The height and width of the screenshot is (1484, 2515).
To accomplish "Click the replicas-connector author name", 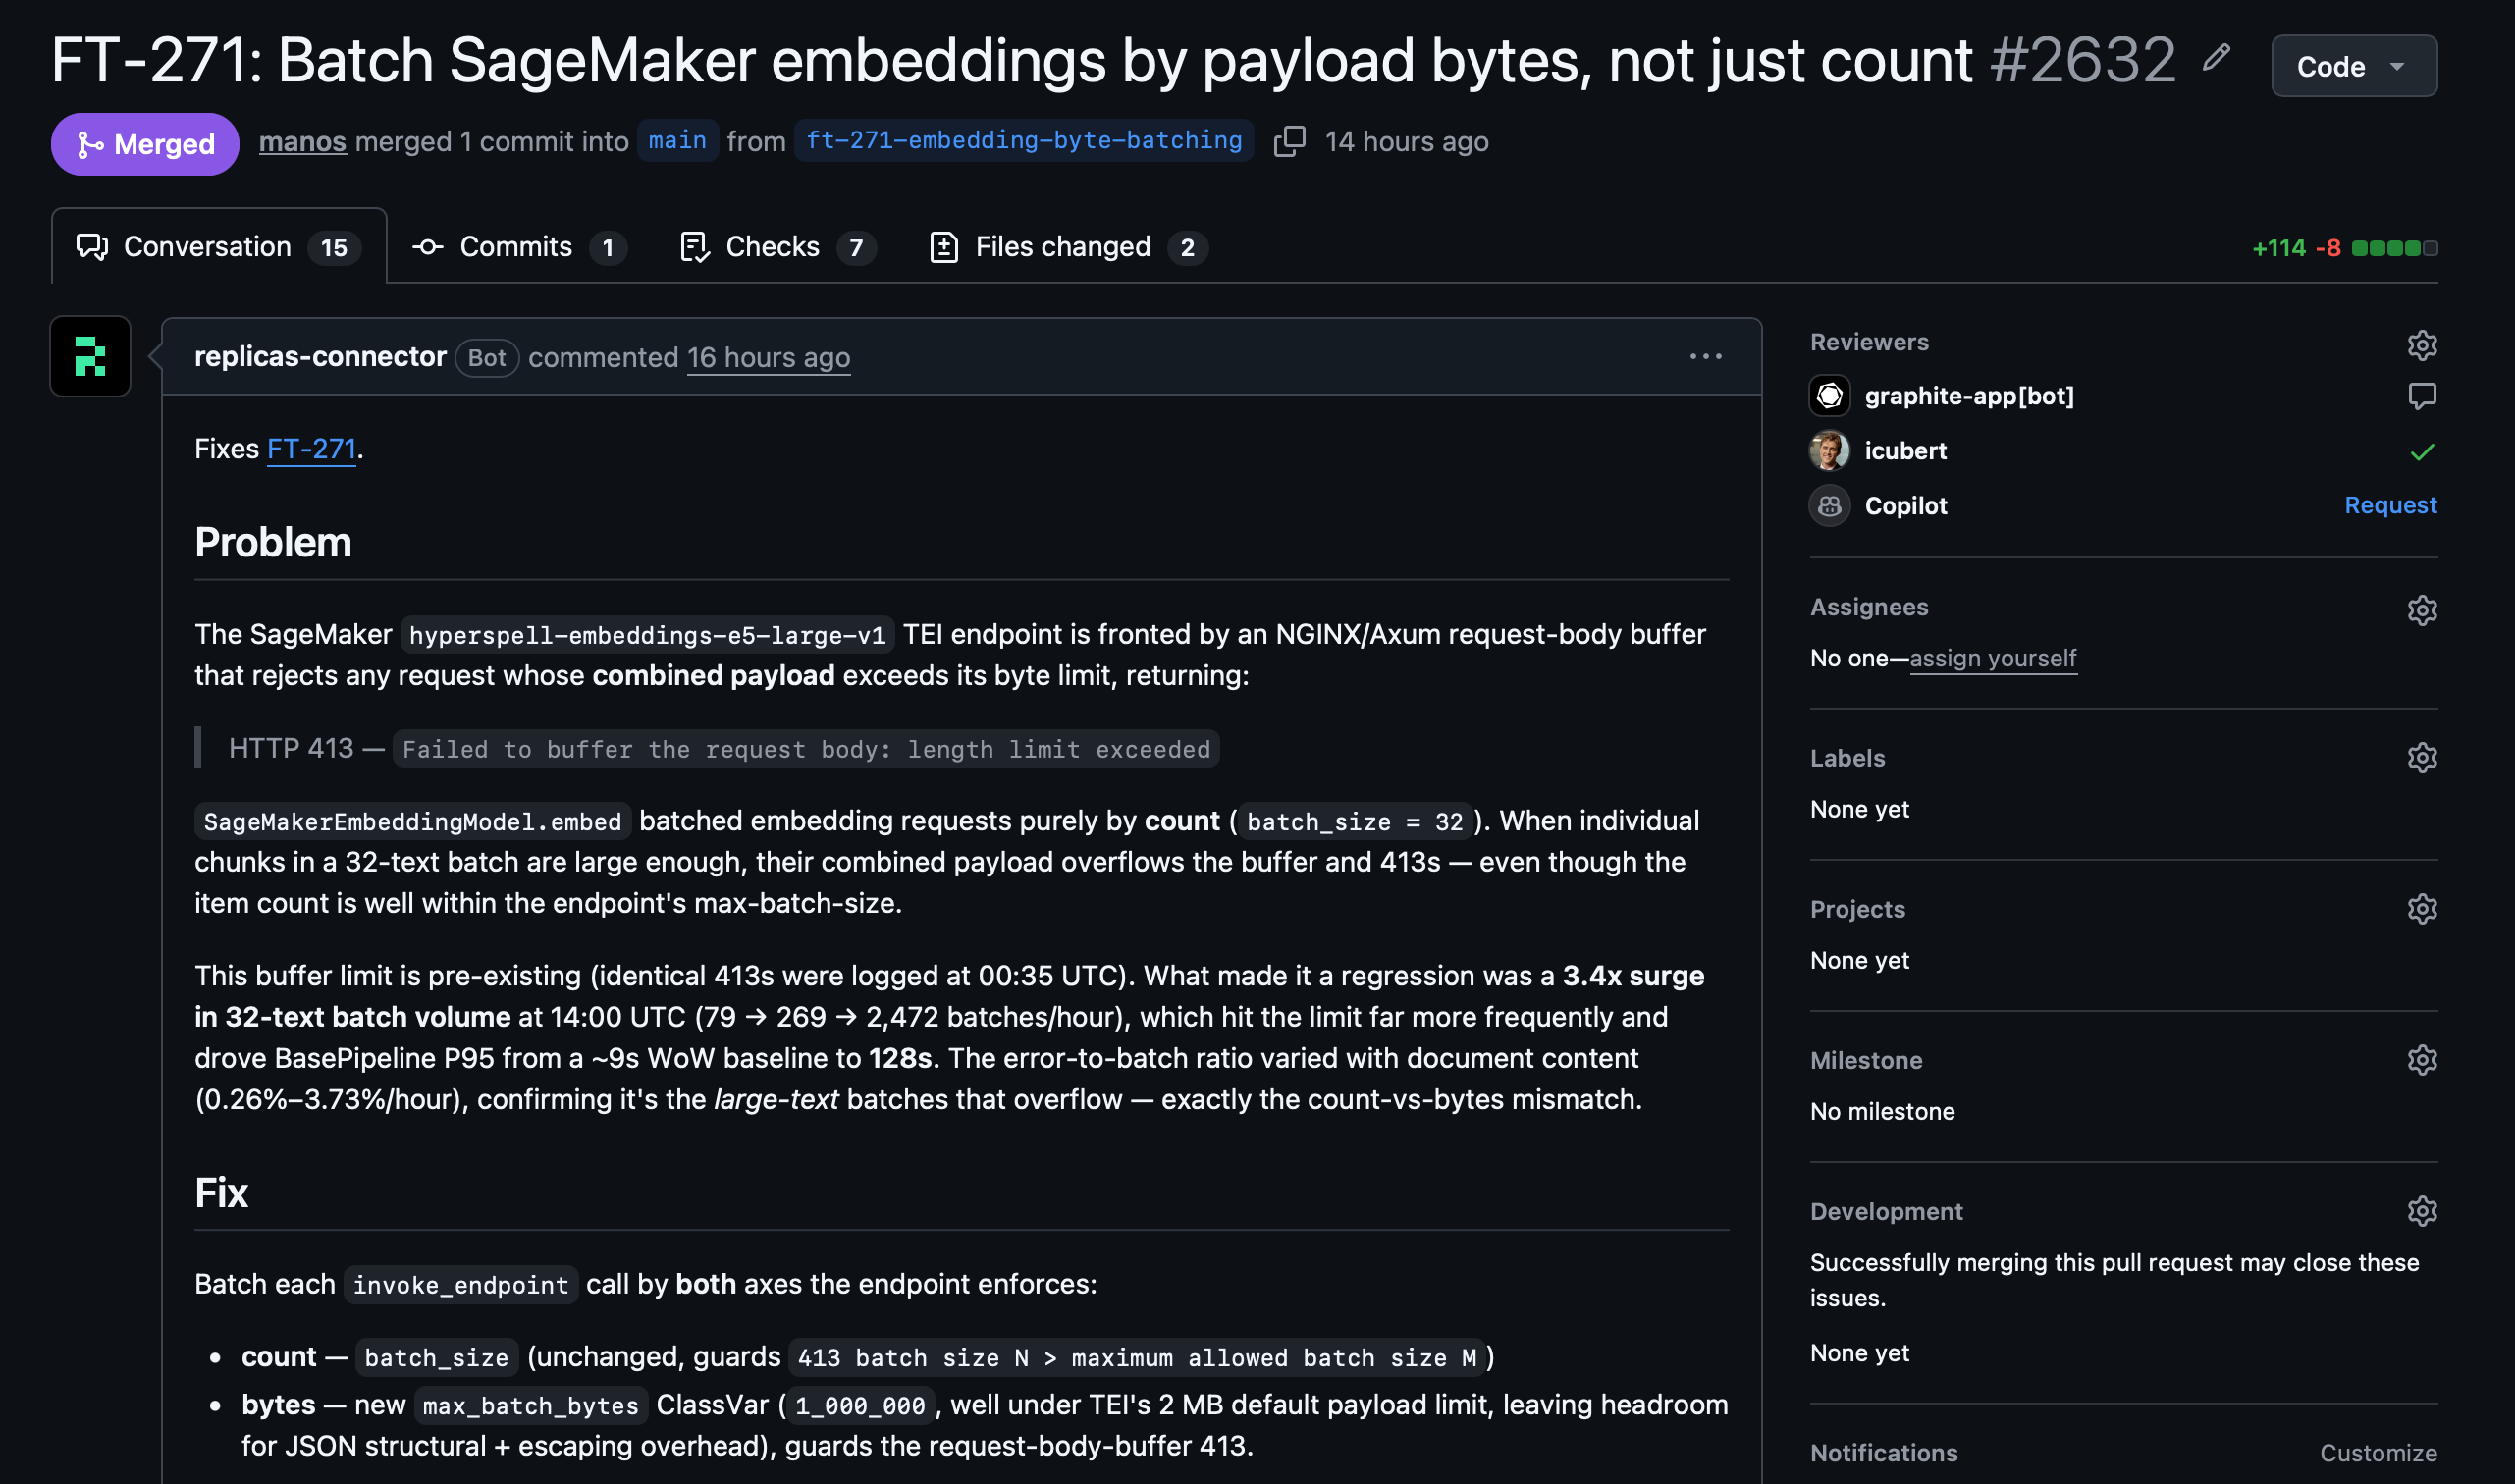I will (320, 357).
